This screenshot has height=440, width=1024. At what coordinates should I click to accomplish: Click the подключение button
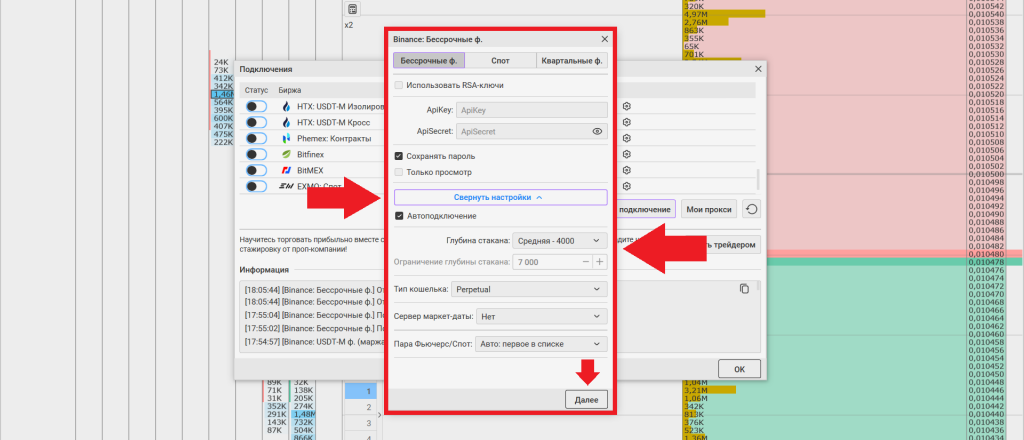[645, 209]
